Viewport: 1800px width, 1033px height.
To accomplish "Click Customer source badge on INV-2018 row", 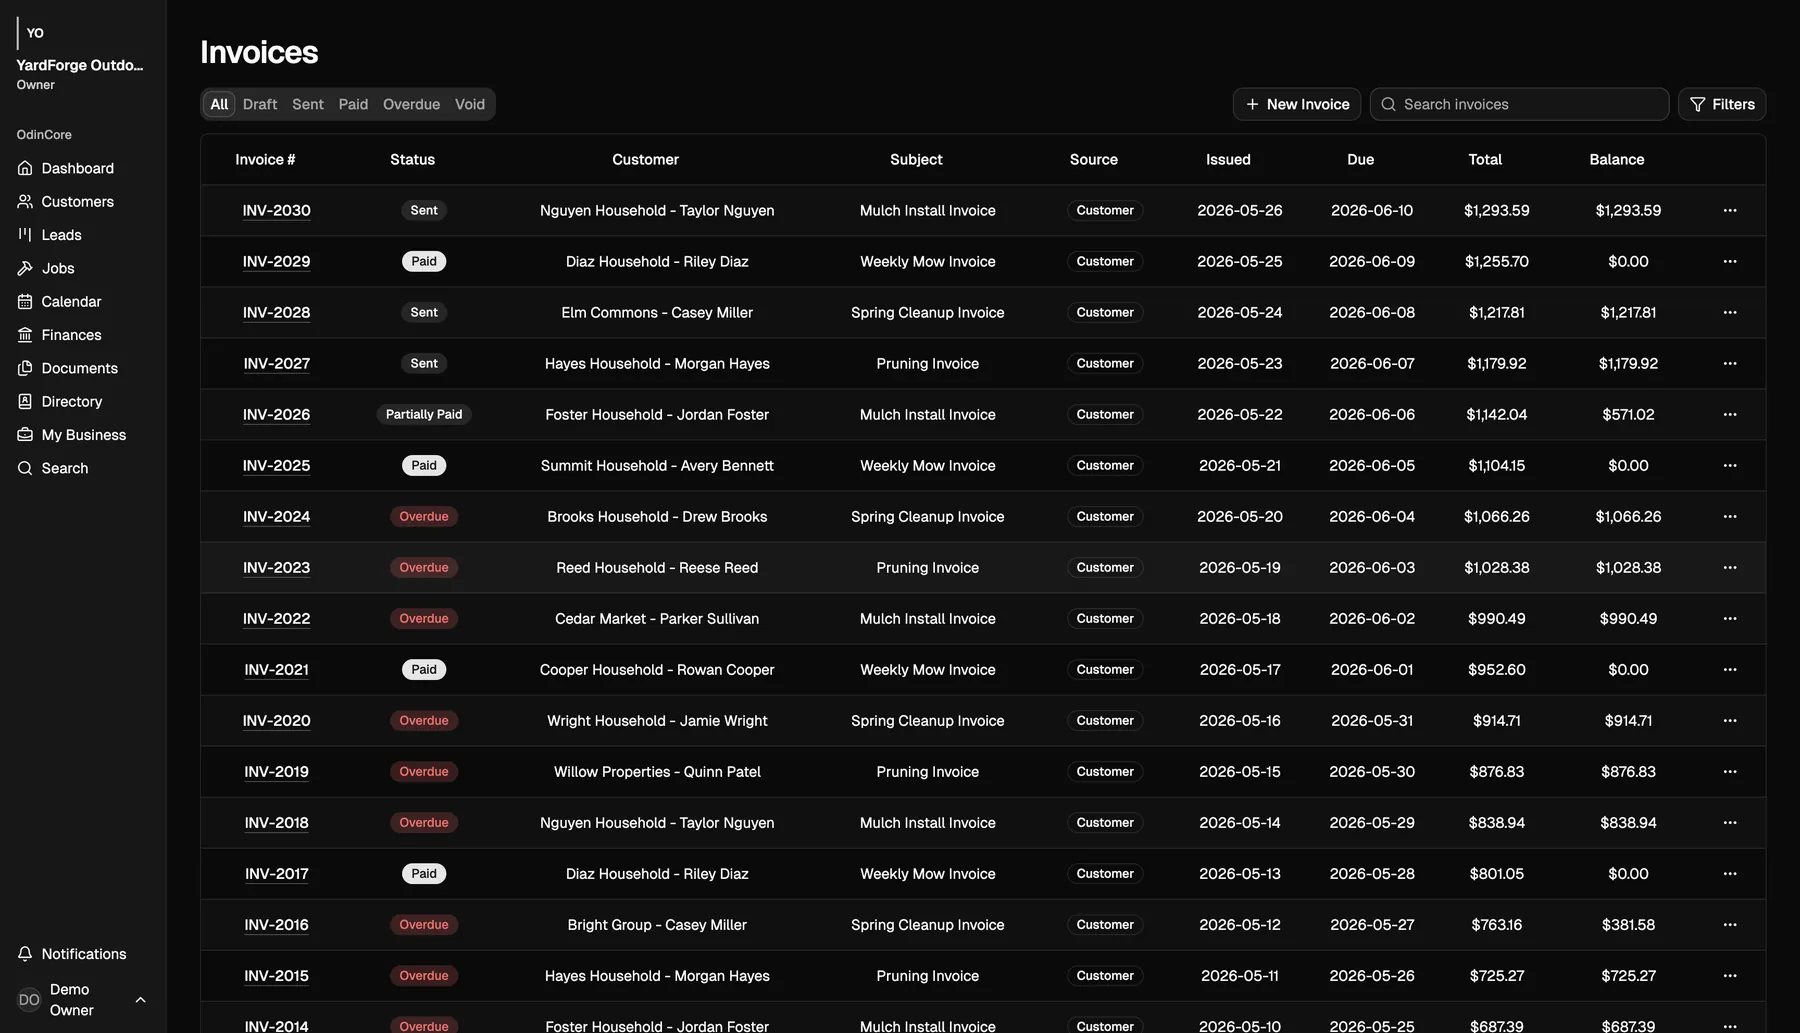I will pyautogui.click(x=1105, y=822).
